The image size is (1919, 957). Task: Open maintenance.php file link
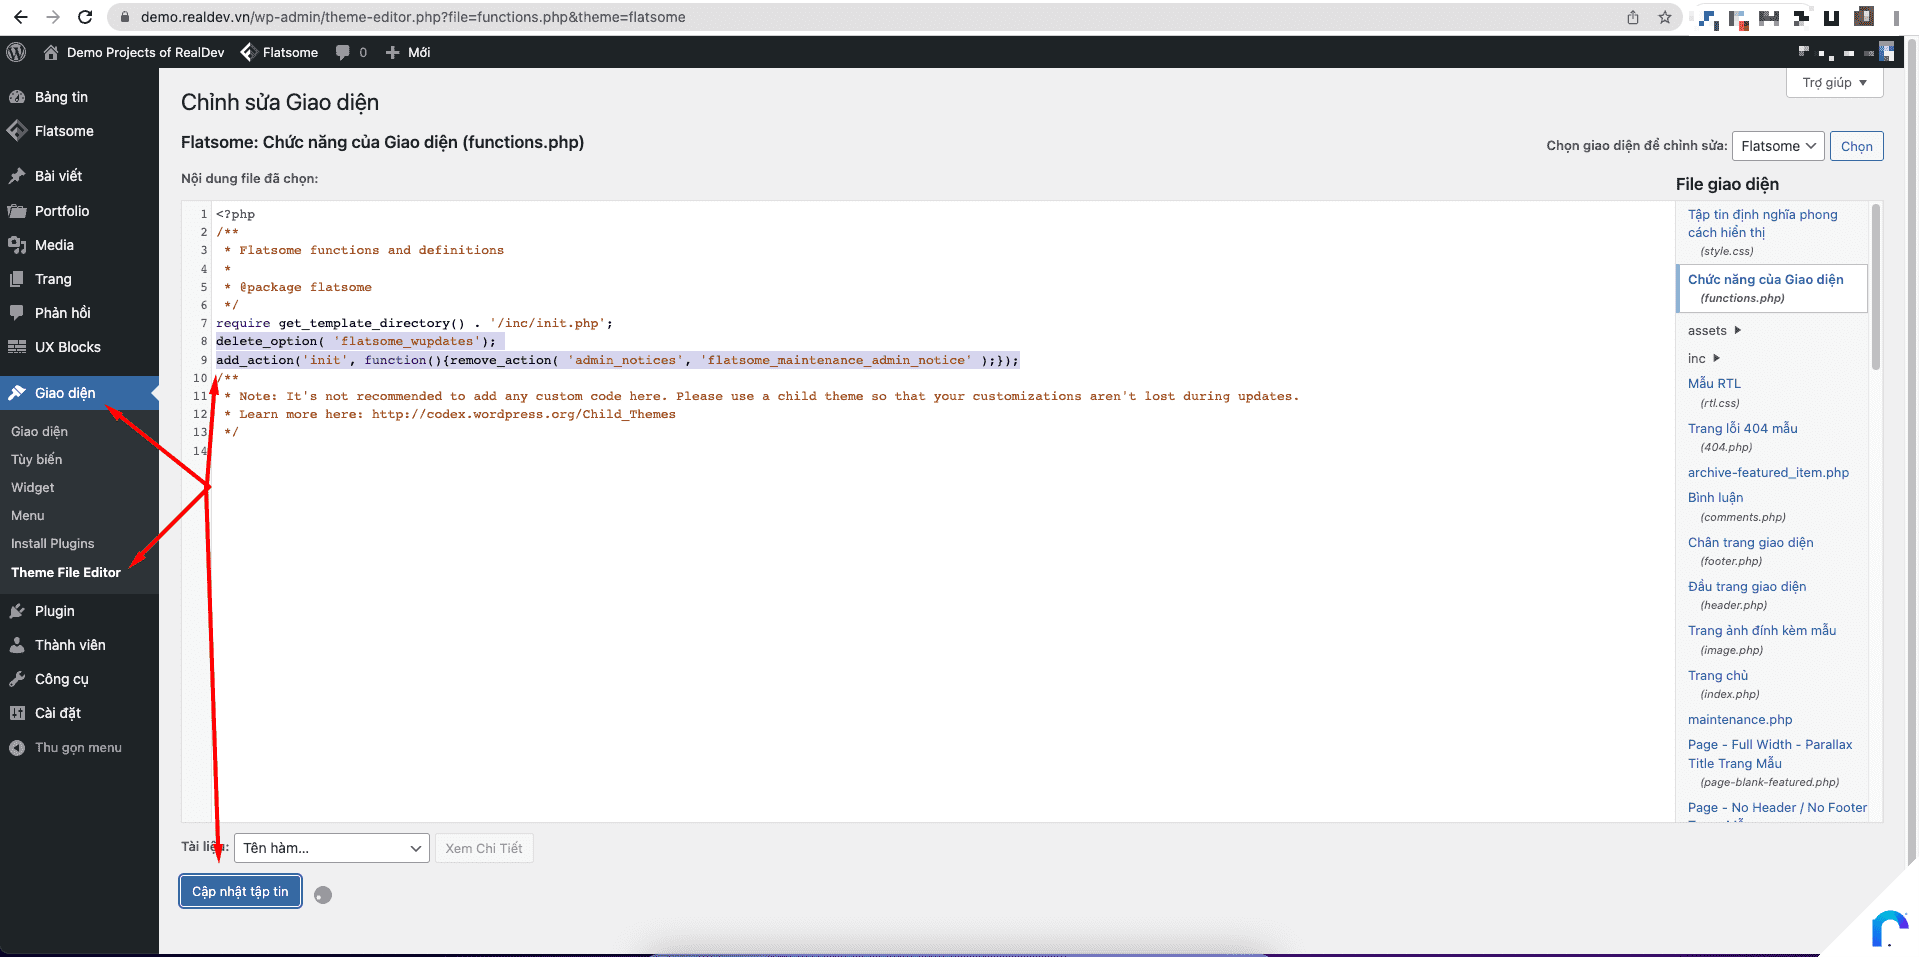click(x=1740, y=719)
